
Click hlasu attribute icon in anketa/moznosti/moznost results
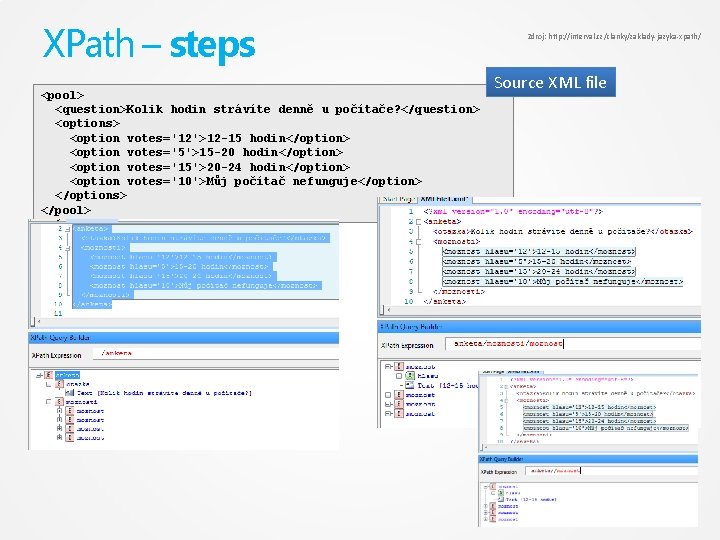pos(410,376)
